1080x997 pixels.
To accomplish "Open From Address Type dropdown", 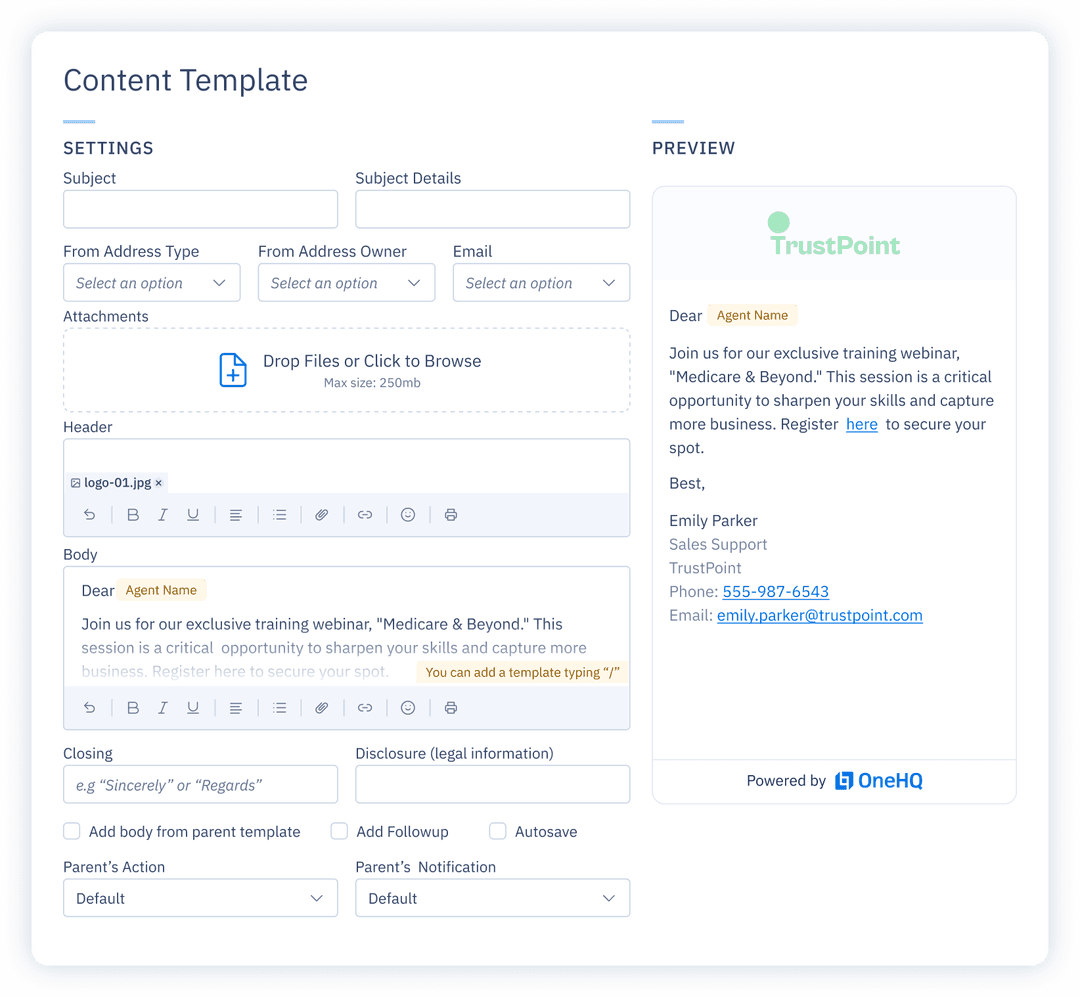I will [151, 283].
